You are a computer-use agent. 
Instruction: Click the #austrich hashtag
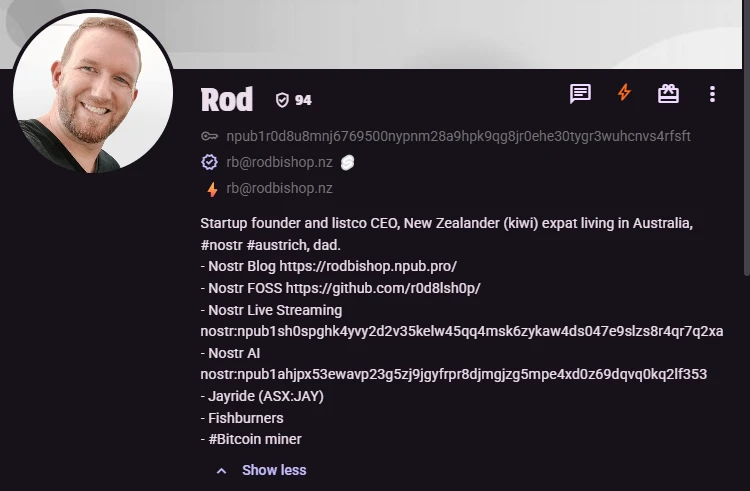pyautogui.click(x=275, y=244)
